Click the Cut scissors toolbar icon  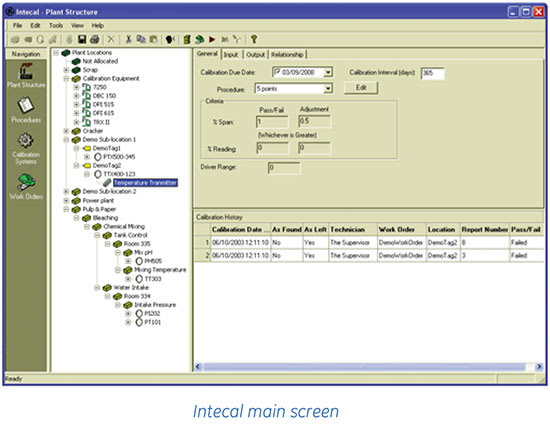(128, 39)
